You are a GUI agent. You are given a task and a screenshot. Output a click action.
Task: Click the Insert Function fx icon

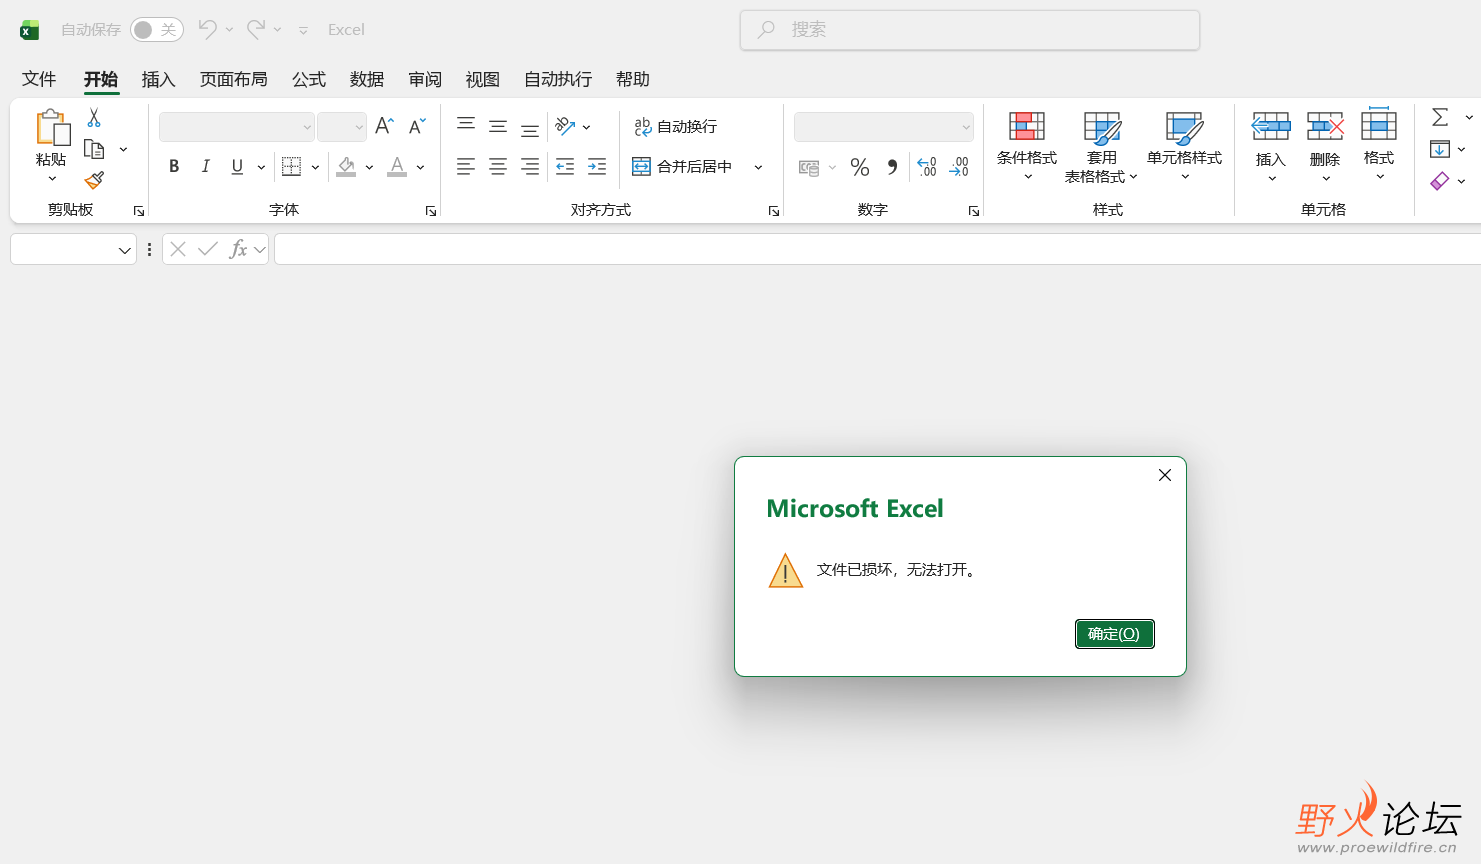tap(238, 249)
